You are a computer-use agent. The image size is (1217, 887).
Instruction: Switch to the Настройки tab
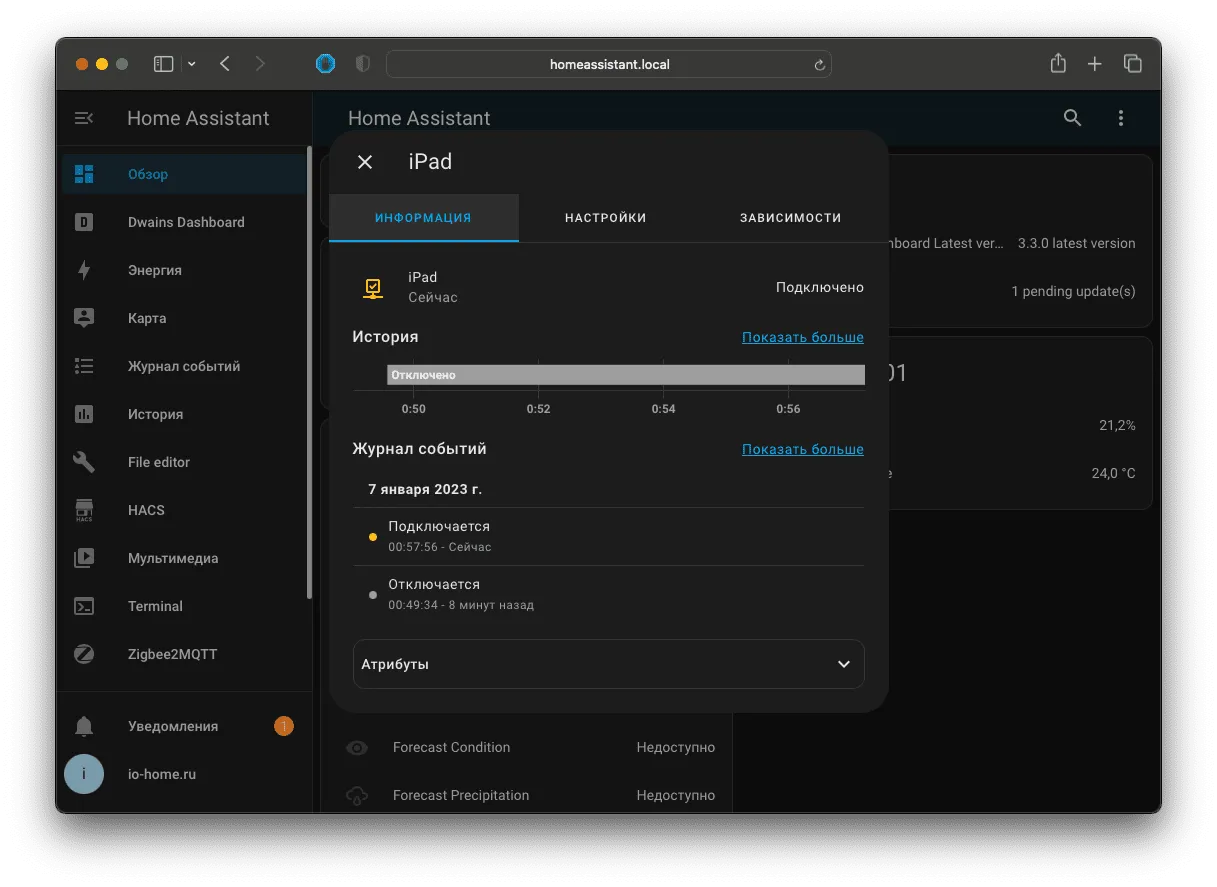tap(605, 217)
